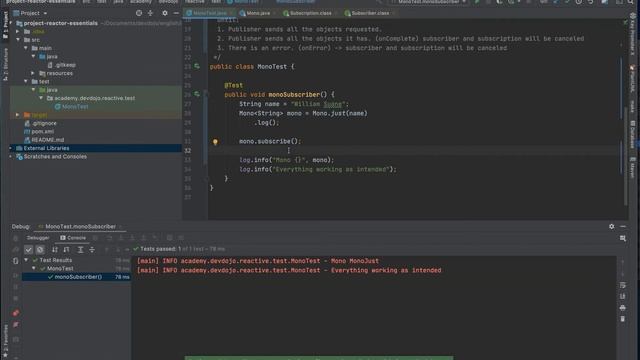This screenshot has width=640, height=360.
Task: Open the Console tab in Debug panel
Action: coord(73,238)
